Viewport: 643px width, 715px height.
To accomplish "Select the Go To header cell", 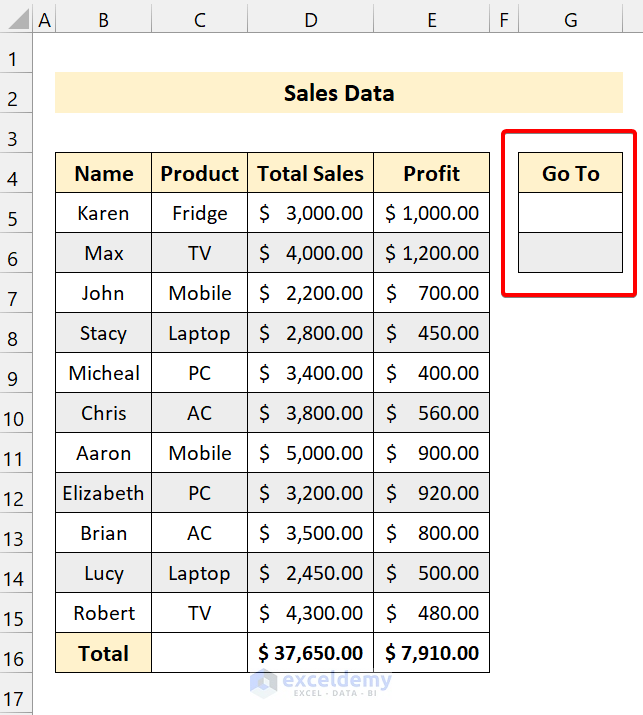I will click(570, 173).
